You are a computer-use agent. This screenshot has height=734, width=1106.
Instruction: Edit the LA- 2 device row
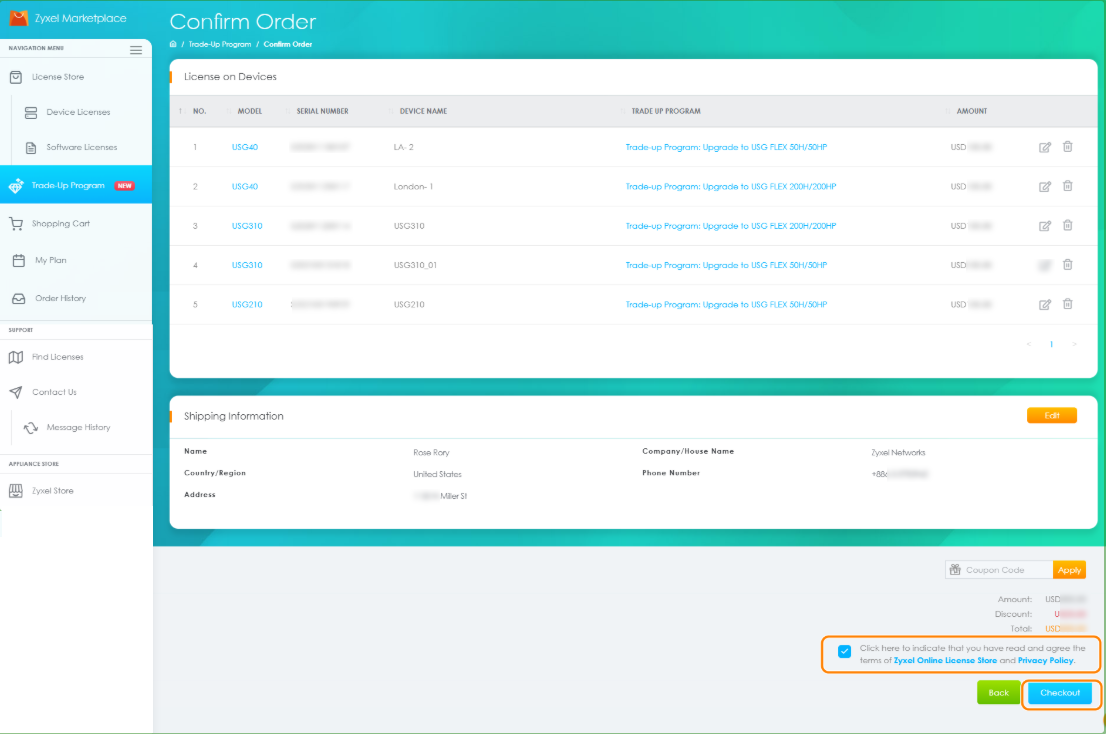point(1045,147)
